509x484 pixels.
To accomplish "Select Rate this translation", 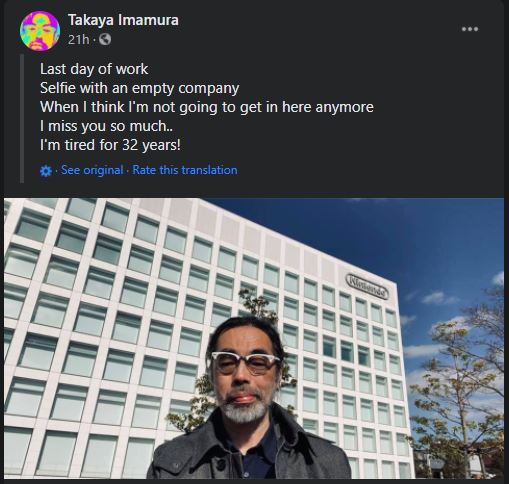I will click(x=185, y=170).
